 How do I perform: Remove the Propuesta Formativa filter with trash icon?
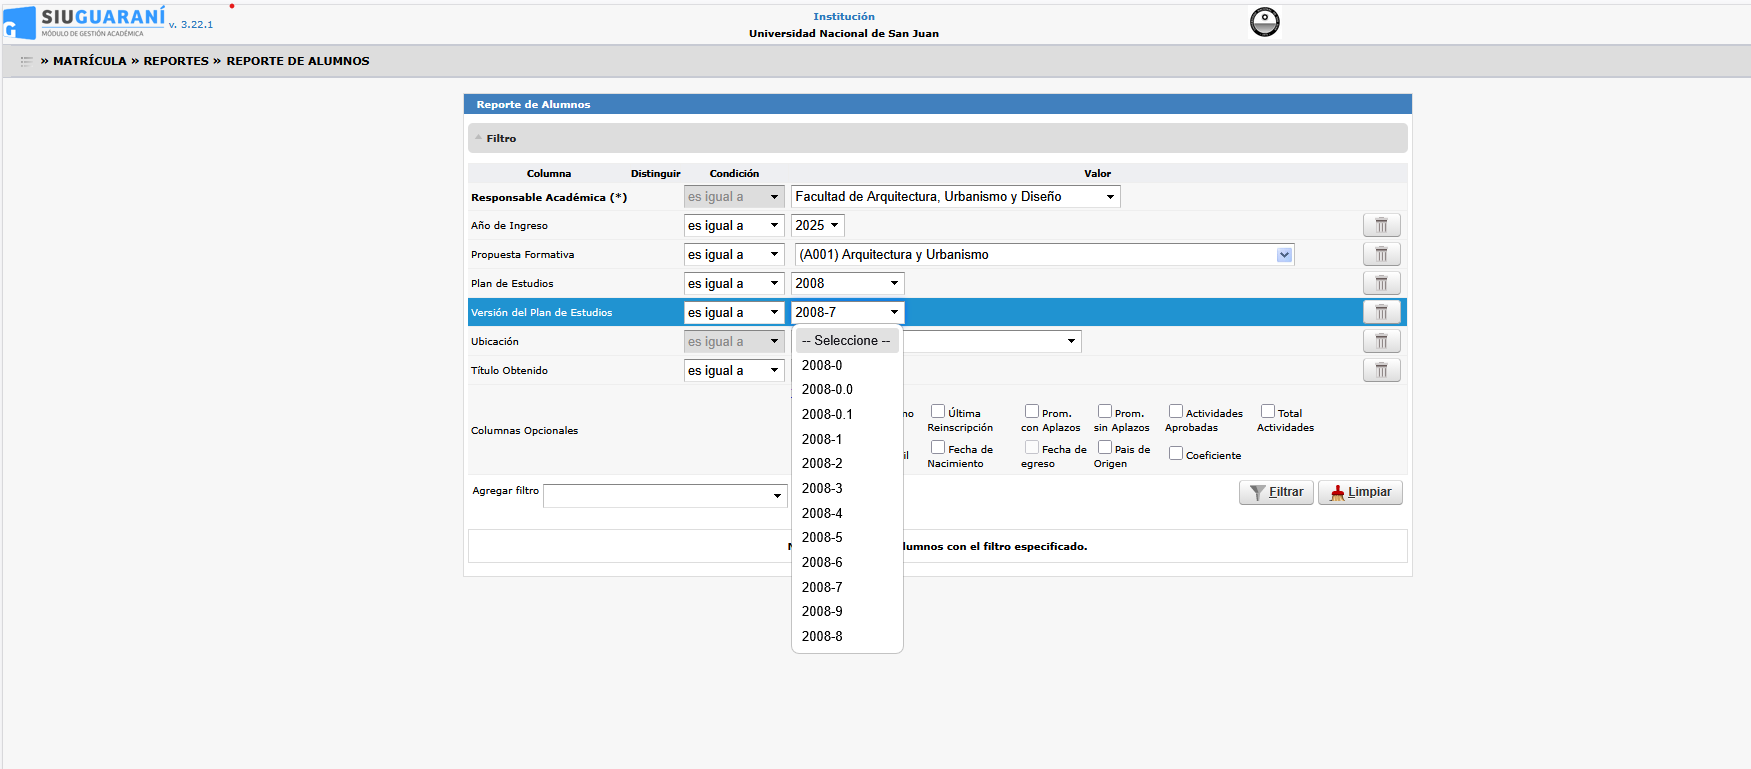coord(1381,255)
